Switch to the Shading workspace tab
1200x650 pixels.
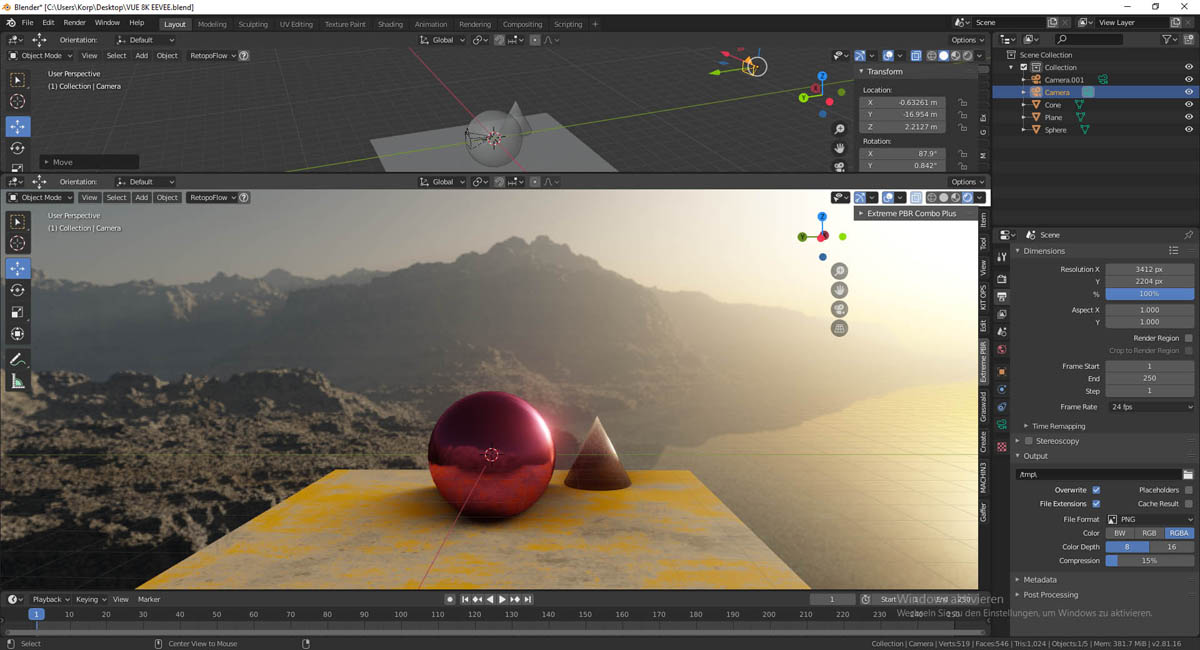tap(390, 24)
